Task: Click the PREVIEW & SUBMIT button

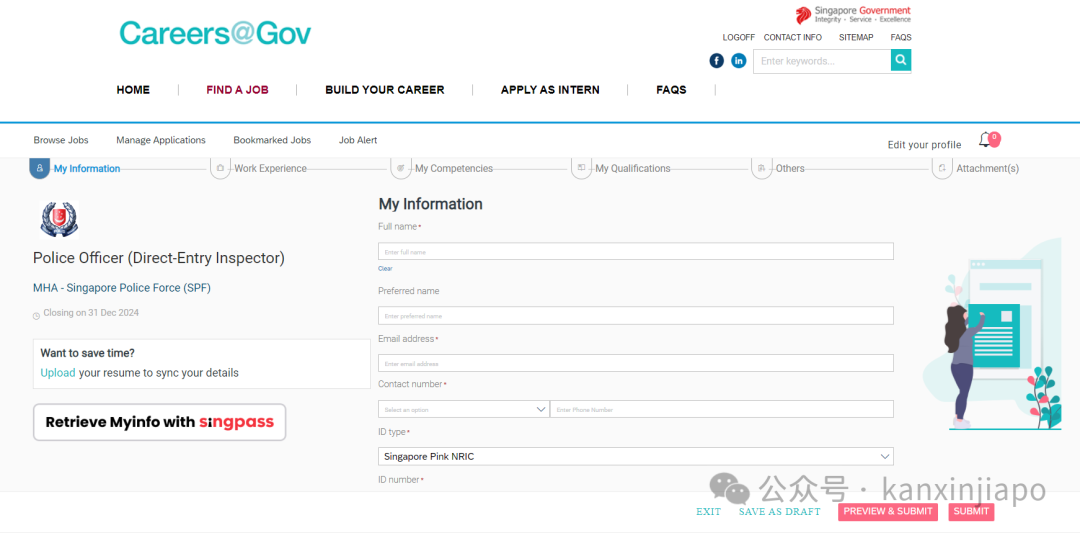Action: (x=888, y=512)
